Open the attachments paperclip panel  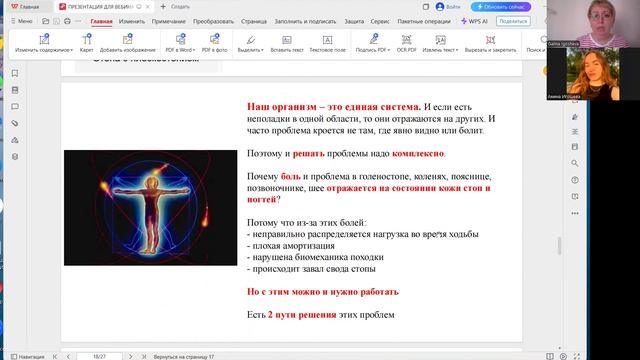pyautogui.click(x=15, y=123)
